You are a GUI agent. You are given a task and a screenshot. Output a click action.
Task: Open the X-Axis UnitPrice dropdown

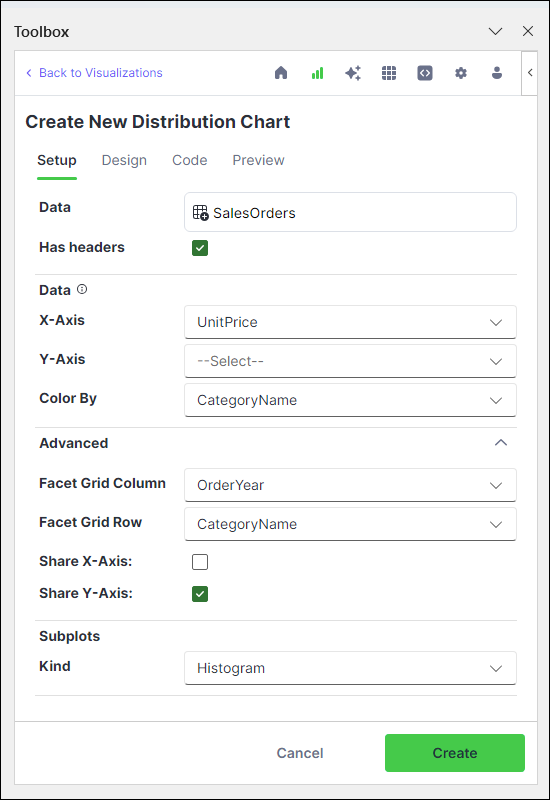point(350,322)
